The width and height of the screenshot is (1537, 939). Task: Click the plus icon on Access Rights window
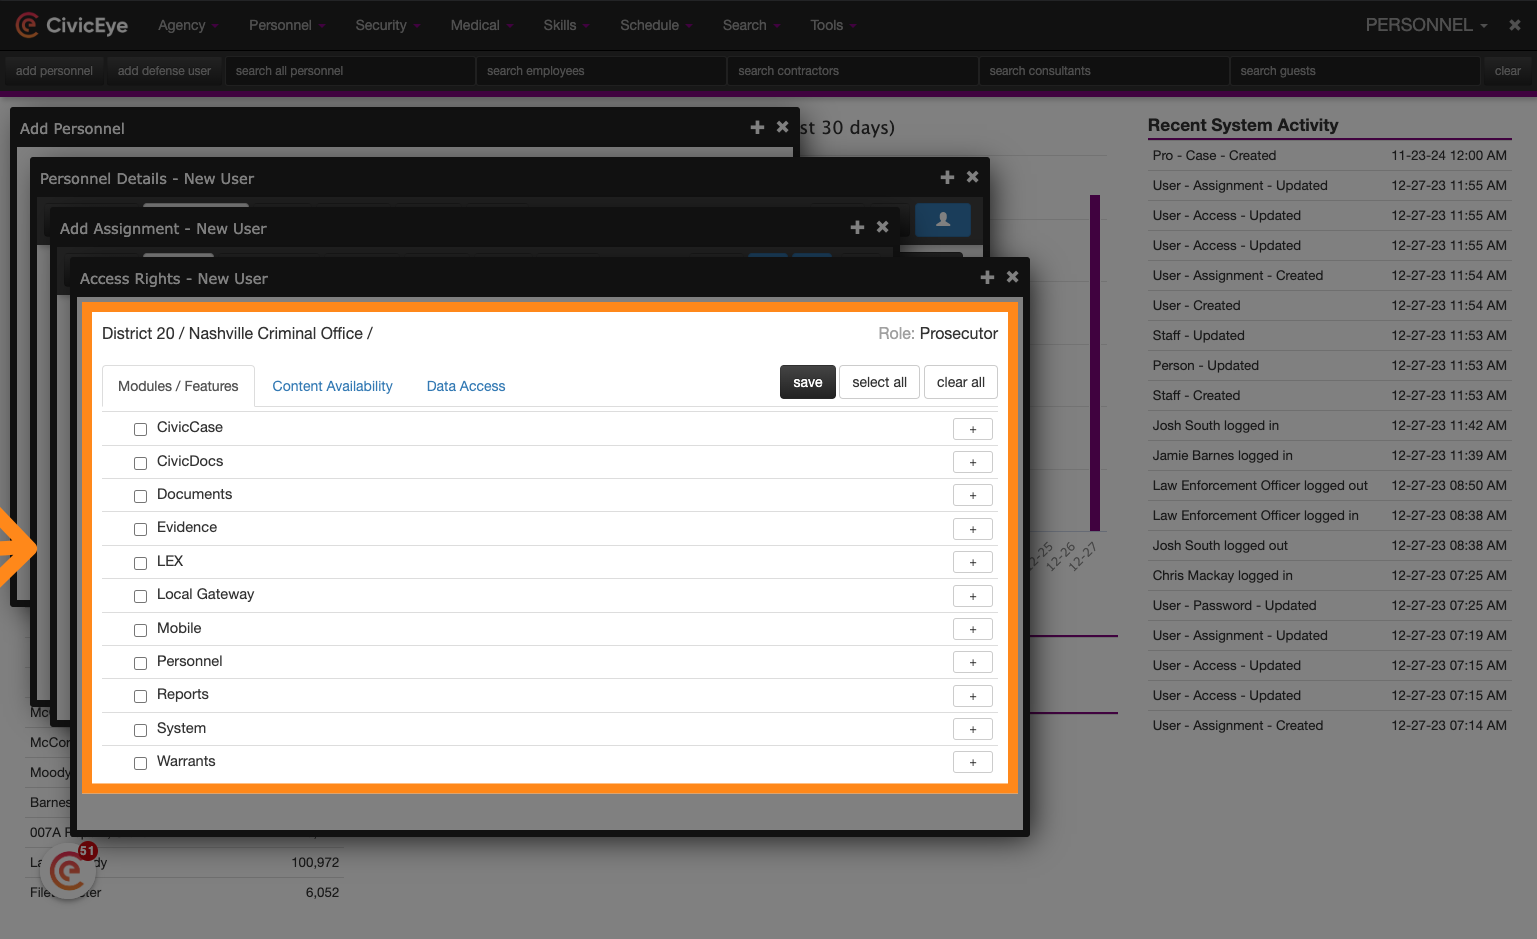point(987,277)
